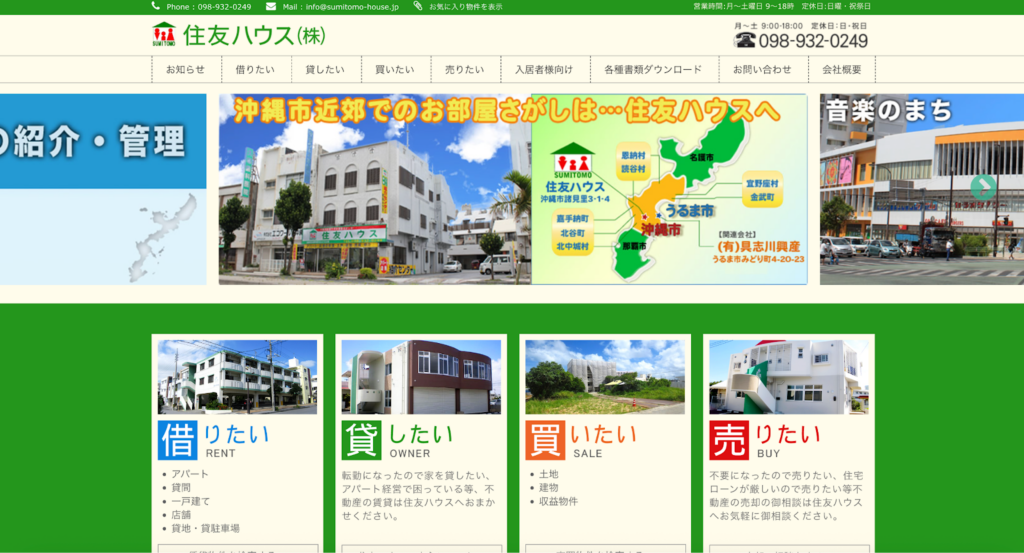Click the 住友ハウス(株) site title
This screenshot has width=1024, height=553.
click(254, 35)
